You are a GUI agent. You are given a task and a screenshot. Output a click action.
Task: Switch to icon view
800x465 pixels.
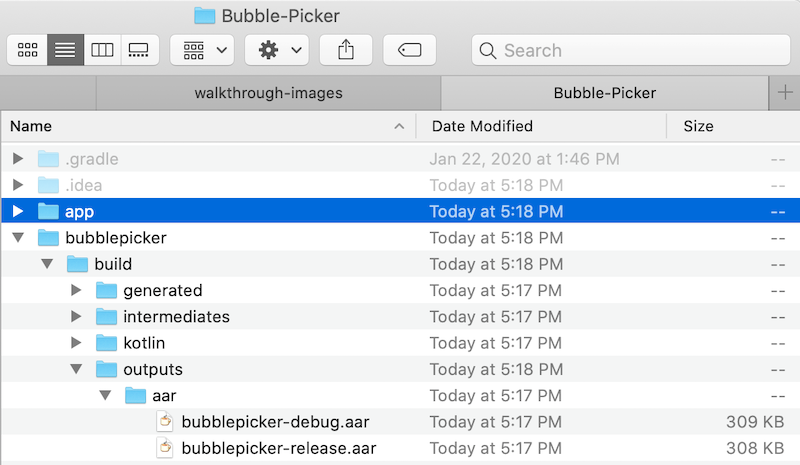pyautogui.click(x=28, y=50)
